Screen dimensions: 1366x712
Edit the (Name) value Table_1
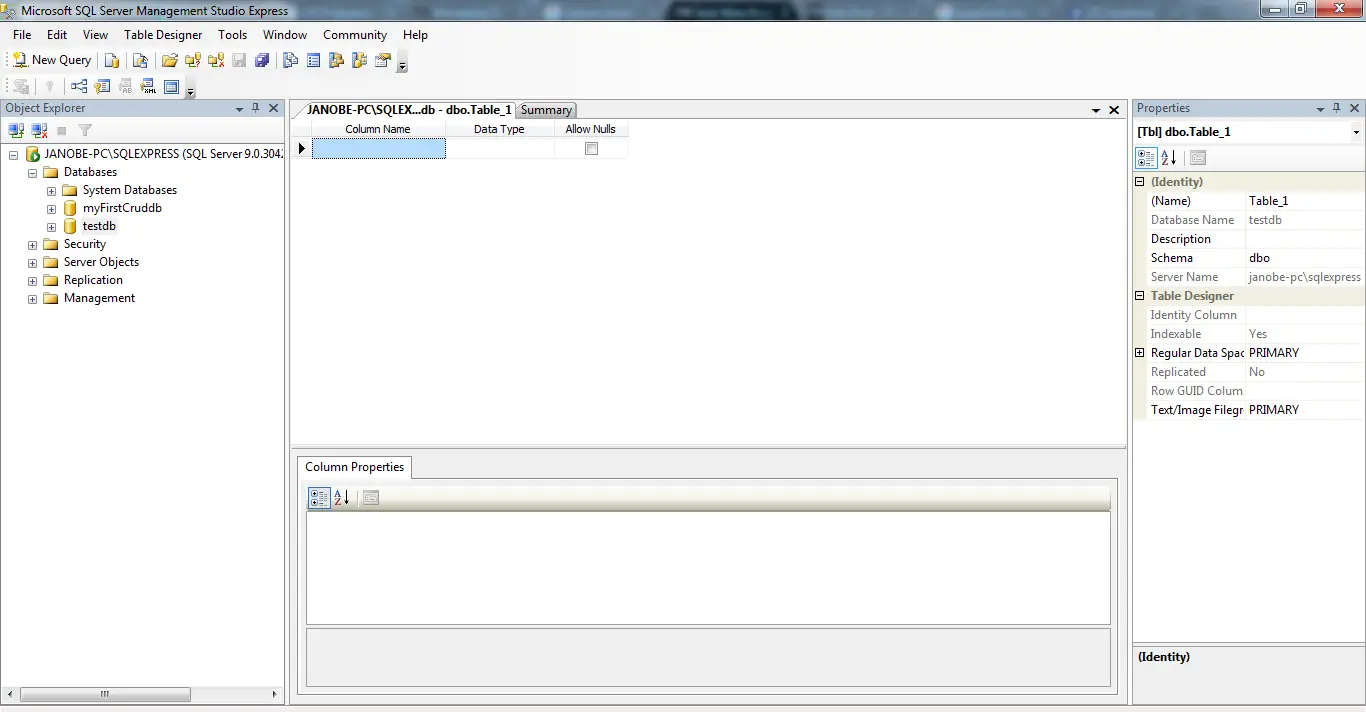[1304, 201]
